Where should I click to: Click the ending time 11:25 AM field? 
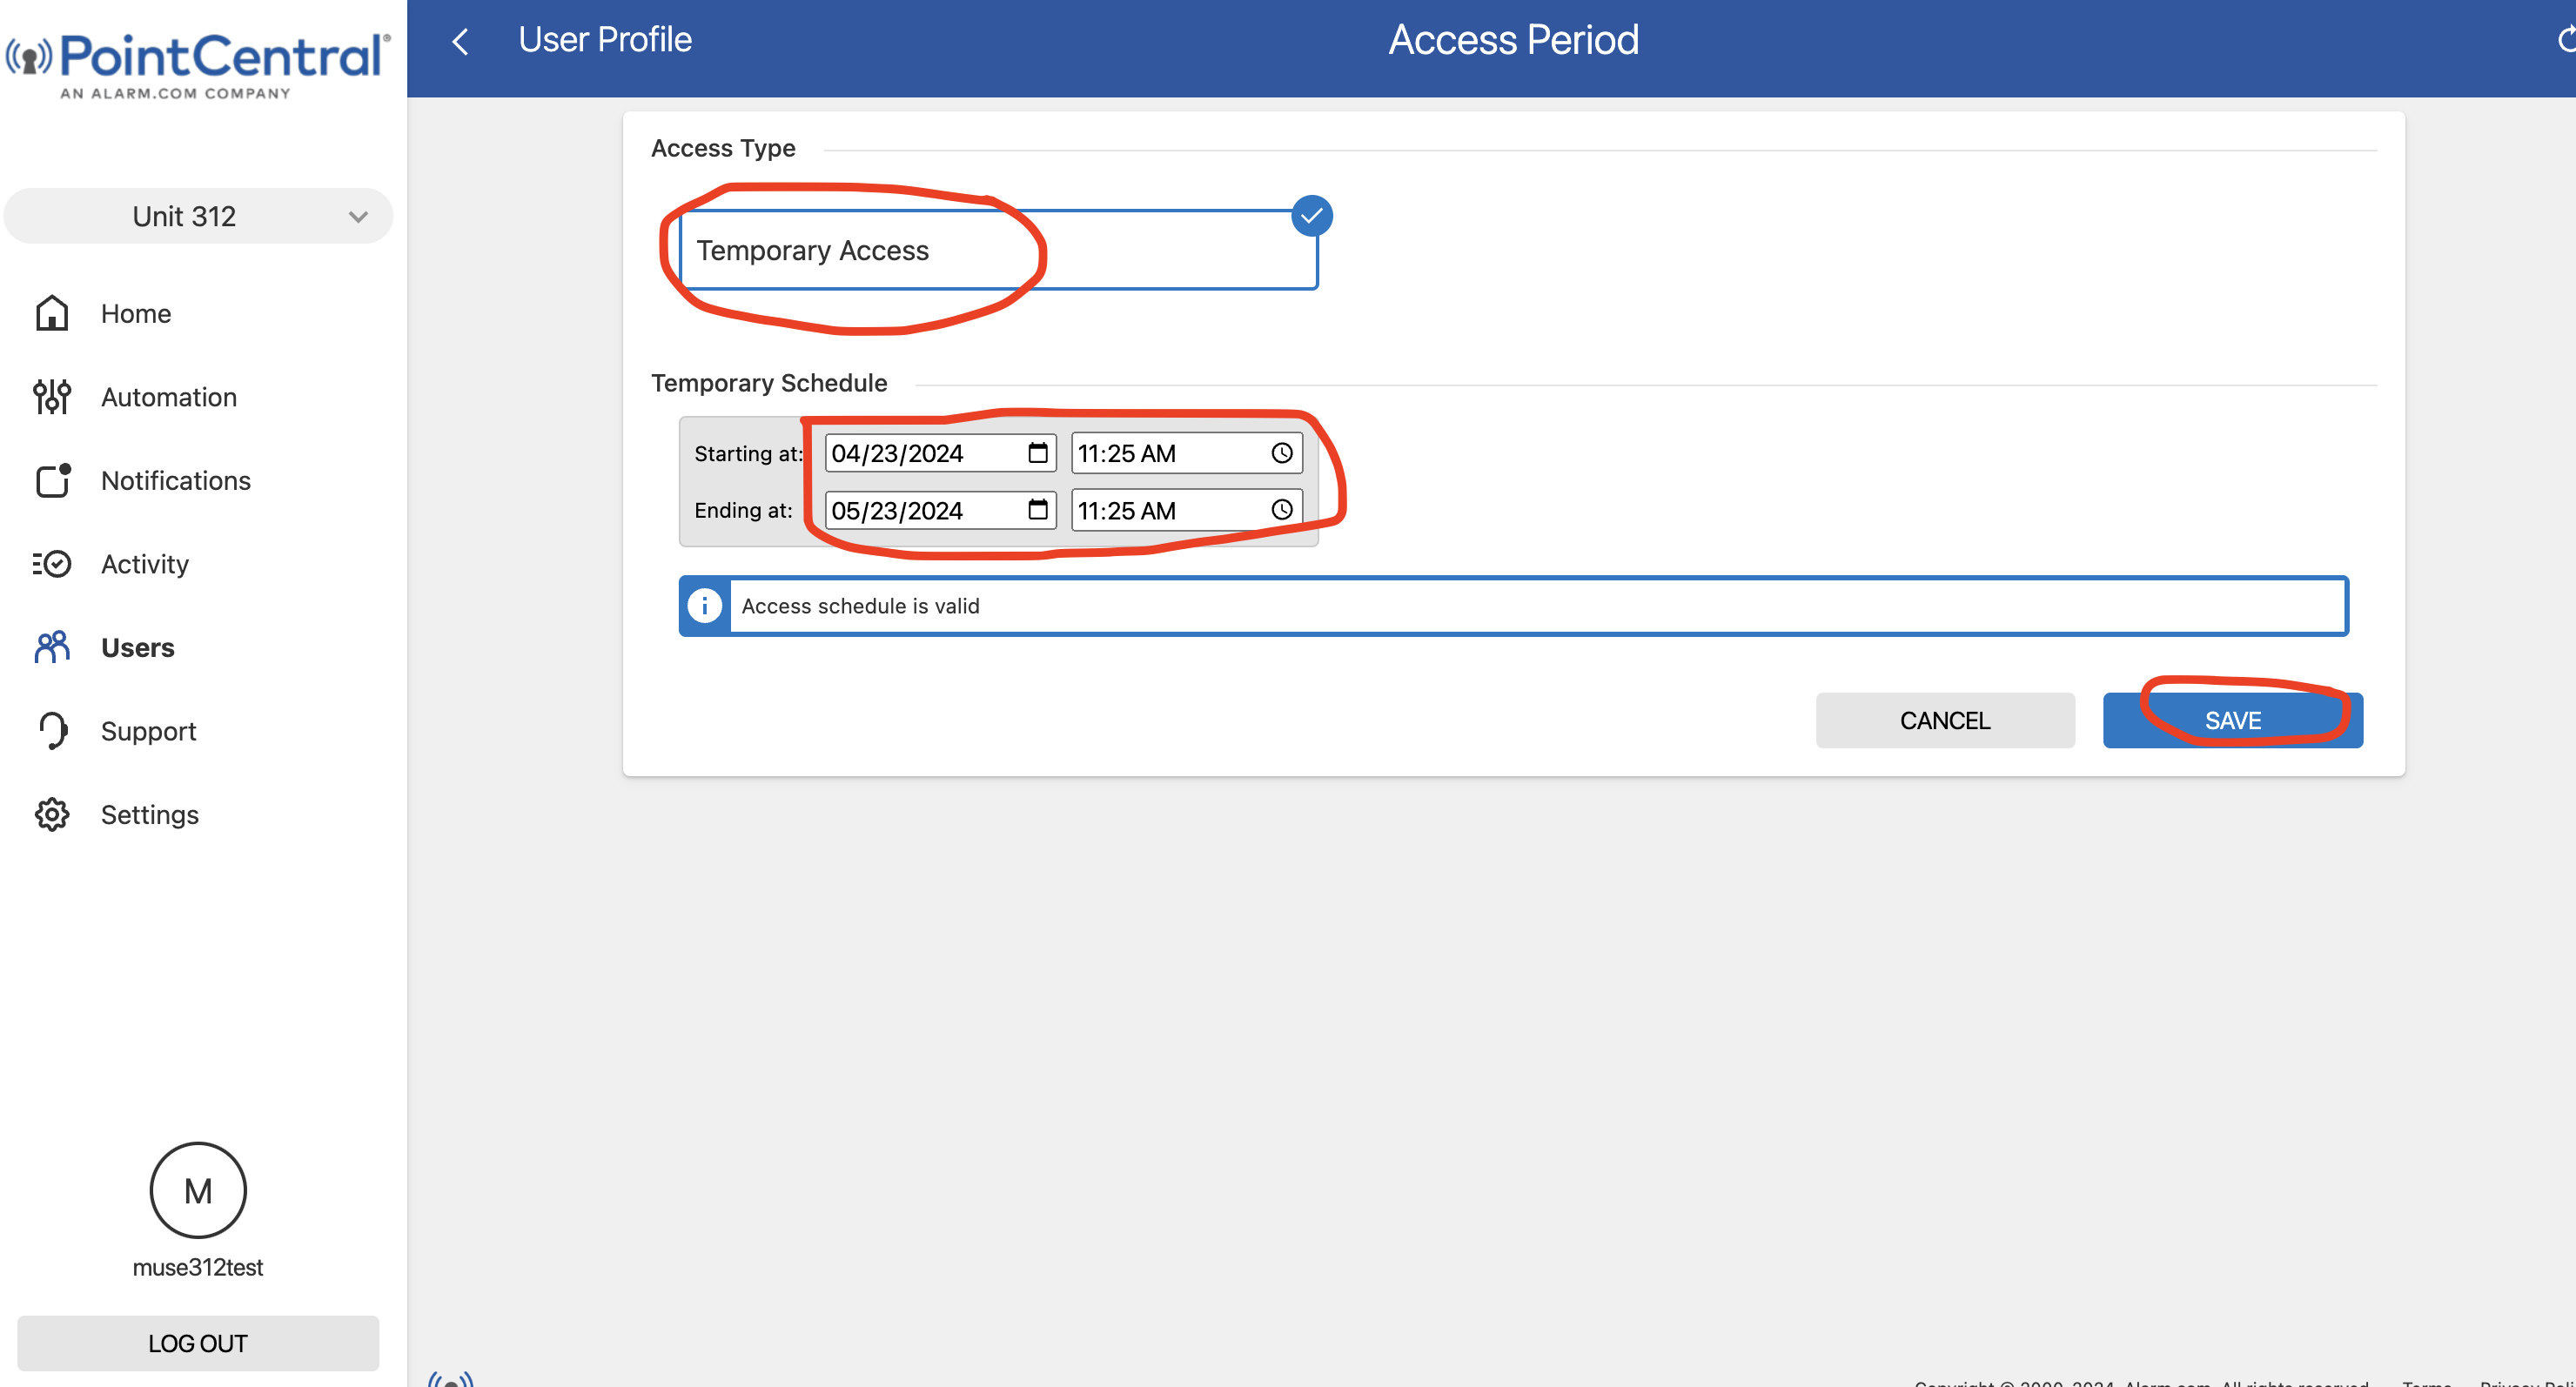pos(1160,511)
